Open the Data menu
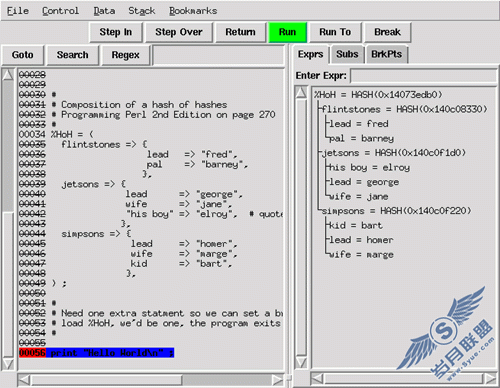Viewport: 500px width, 388px height. [104, 11]
